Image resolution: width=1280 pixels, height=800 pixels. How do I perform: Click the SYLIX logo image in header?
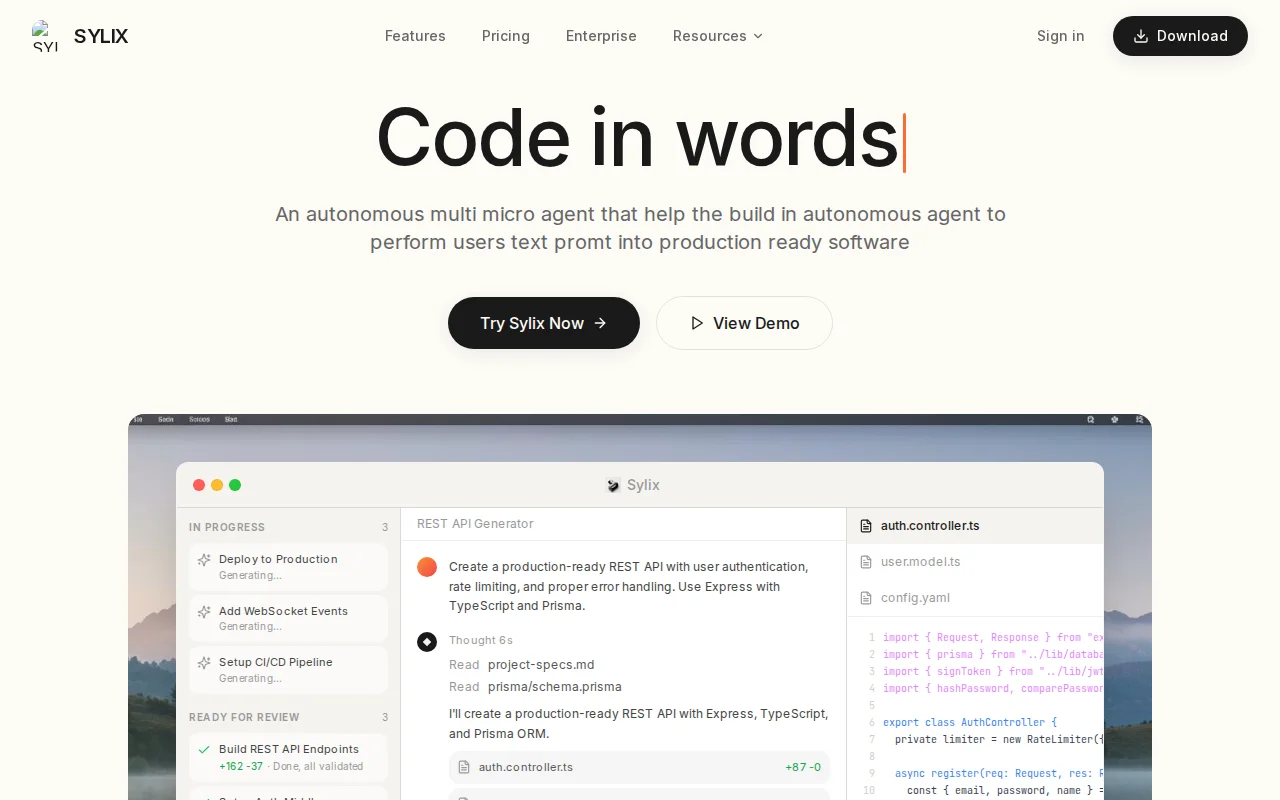coord(45,36)
